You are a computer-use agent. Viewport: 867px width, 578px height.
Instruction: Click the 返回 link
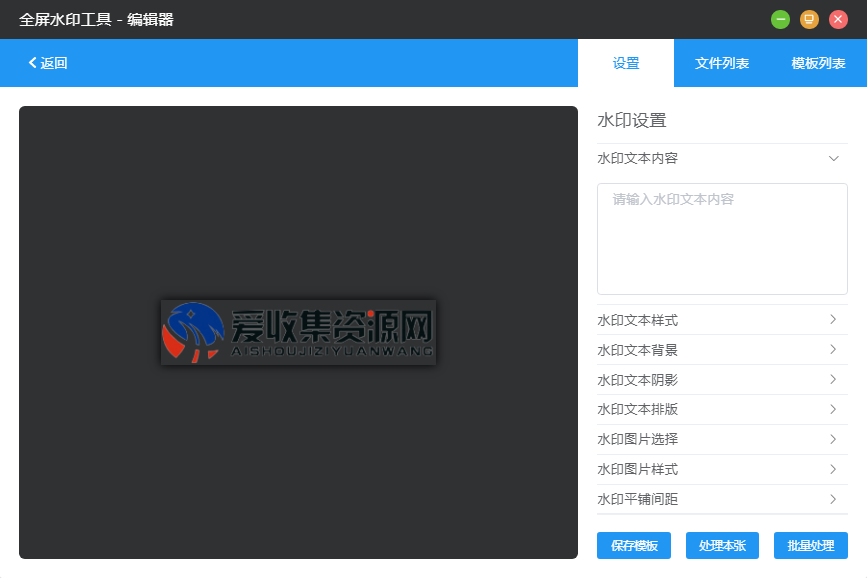[x=46, y=62]
